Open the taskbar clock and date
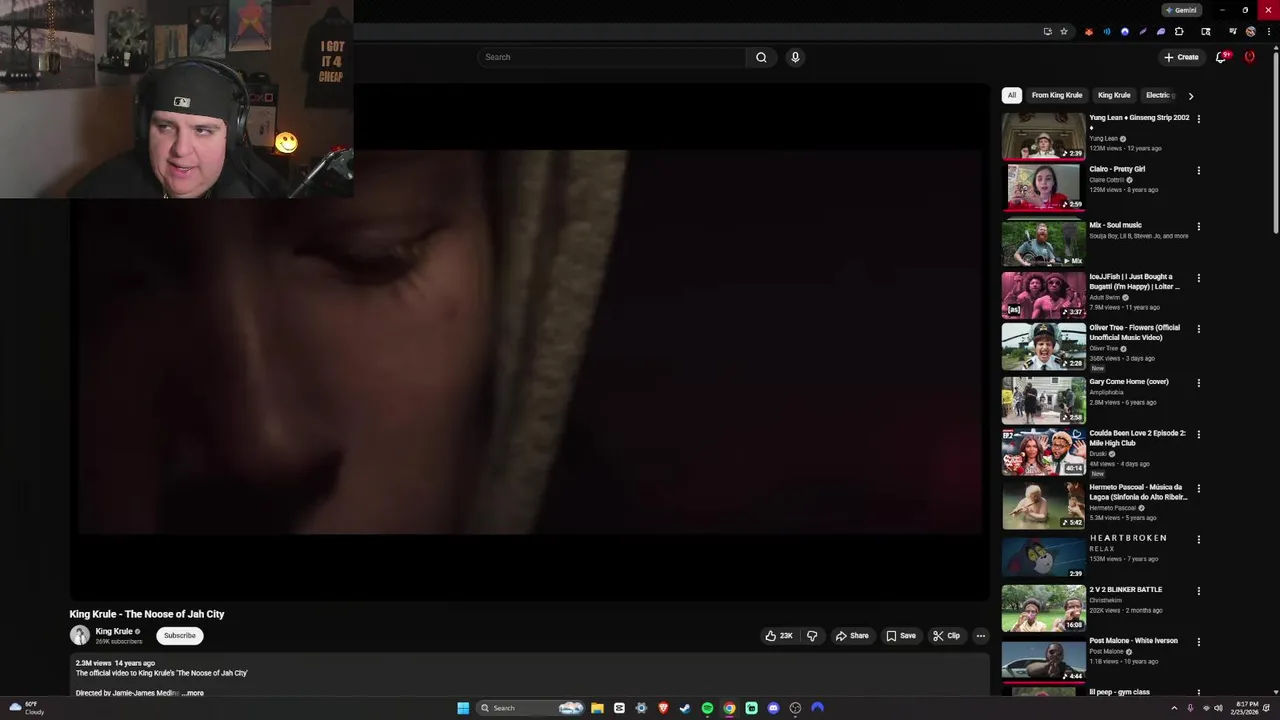 (1246, 708)
